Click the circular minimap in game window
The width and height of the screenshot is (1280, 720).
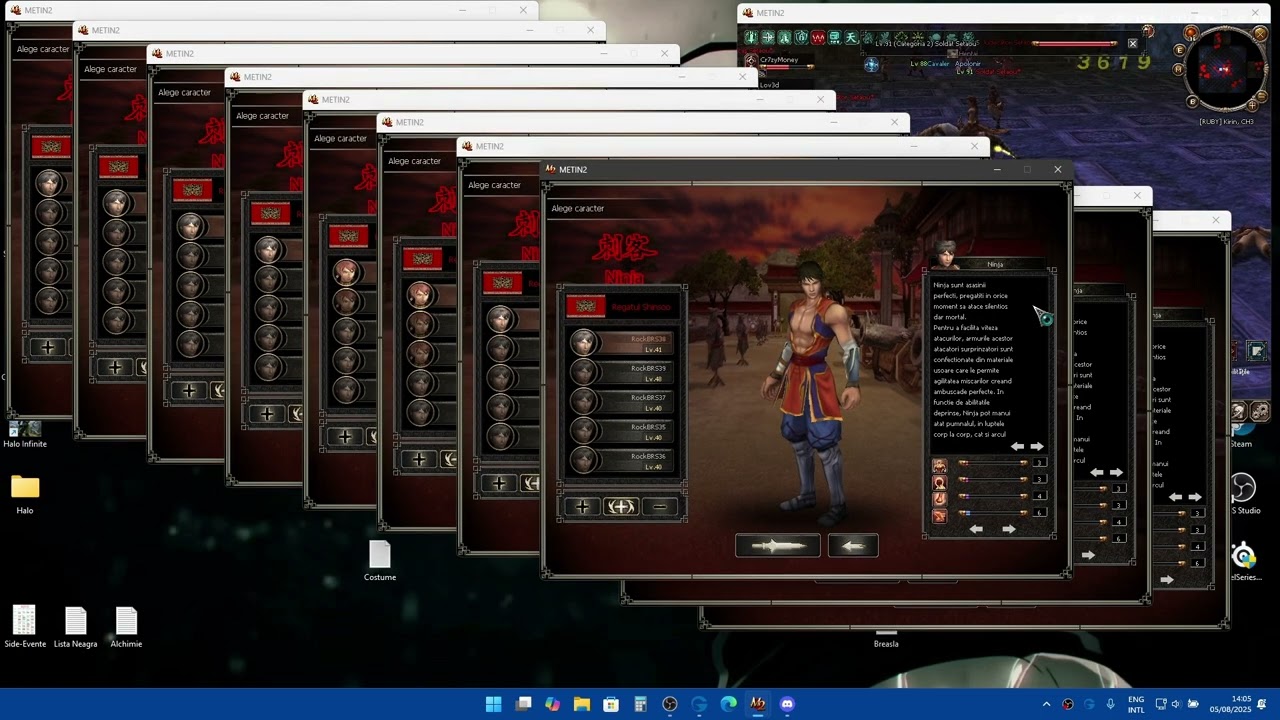(1225, 68)
